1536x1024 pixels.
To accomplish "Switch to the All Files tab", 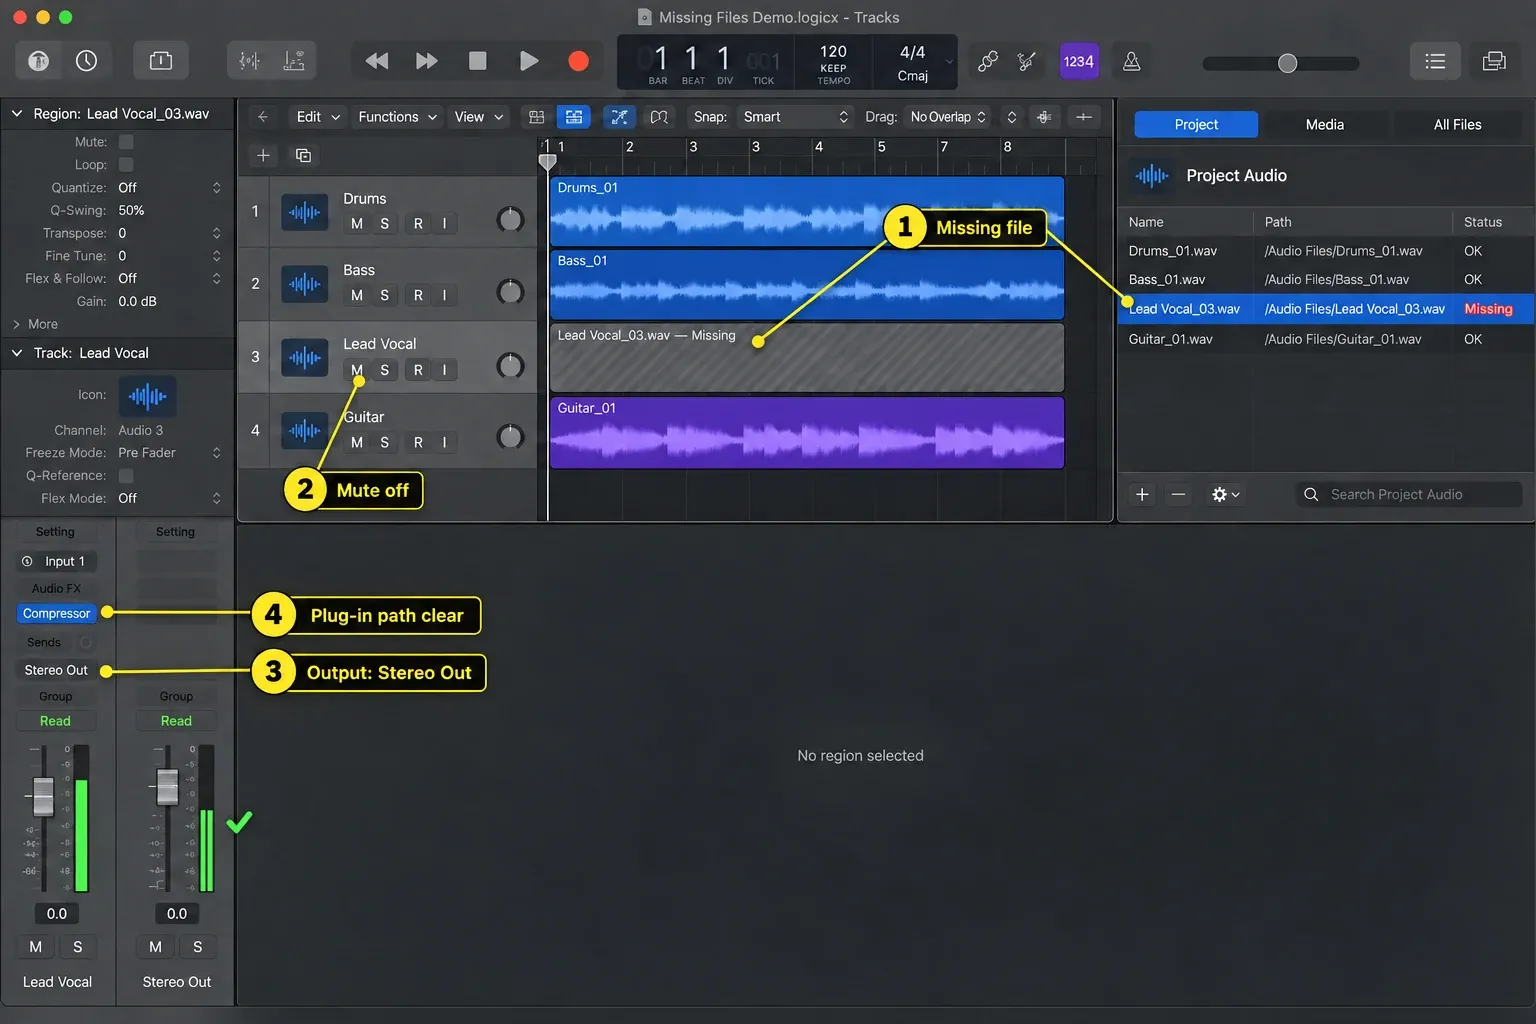I will point(1457,124).
